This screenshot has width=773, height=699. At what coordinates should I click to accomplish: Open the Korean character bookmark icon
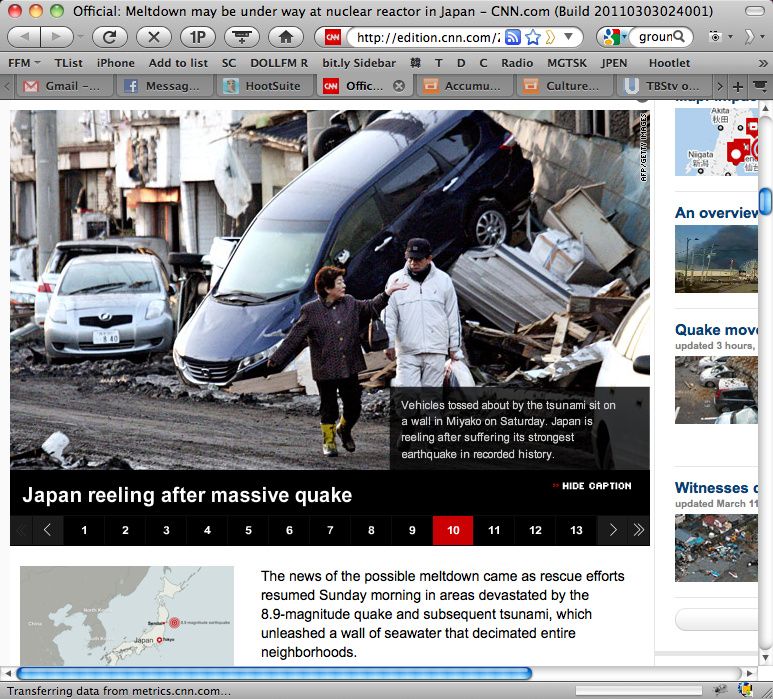(x=415, y=63)
